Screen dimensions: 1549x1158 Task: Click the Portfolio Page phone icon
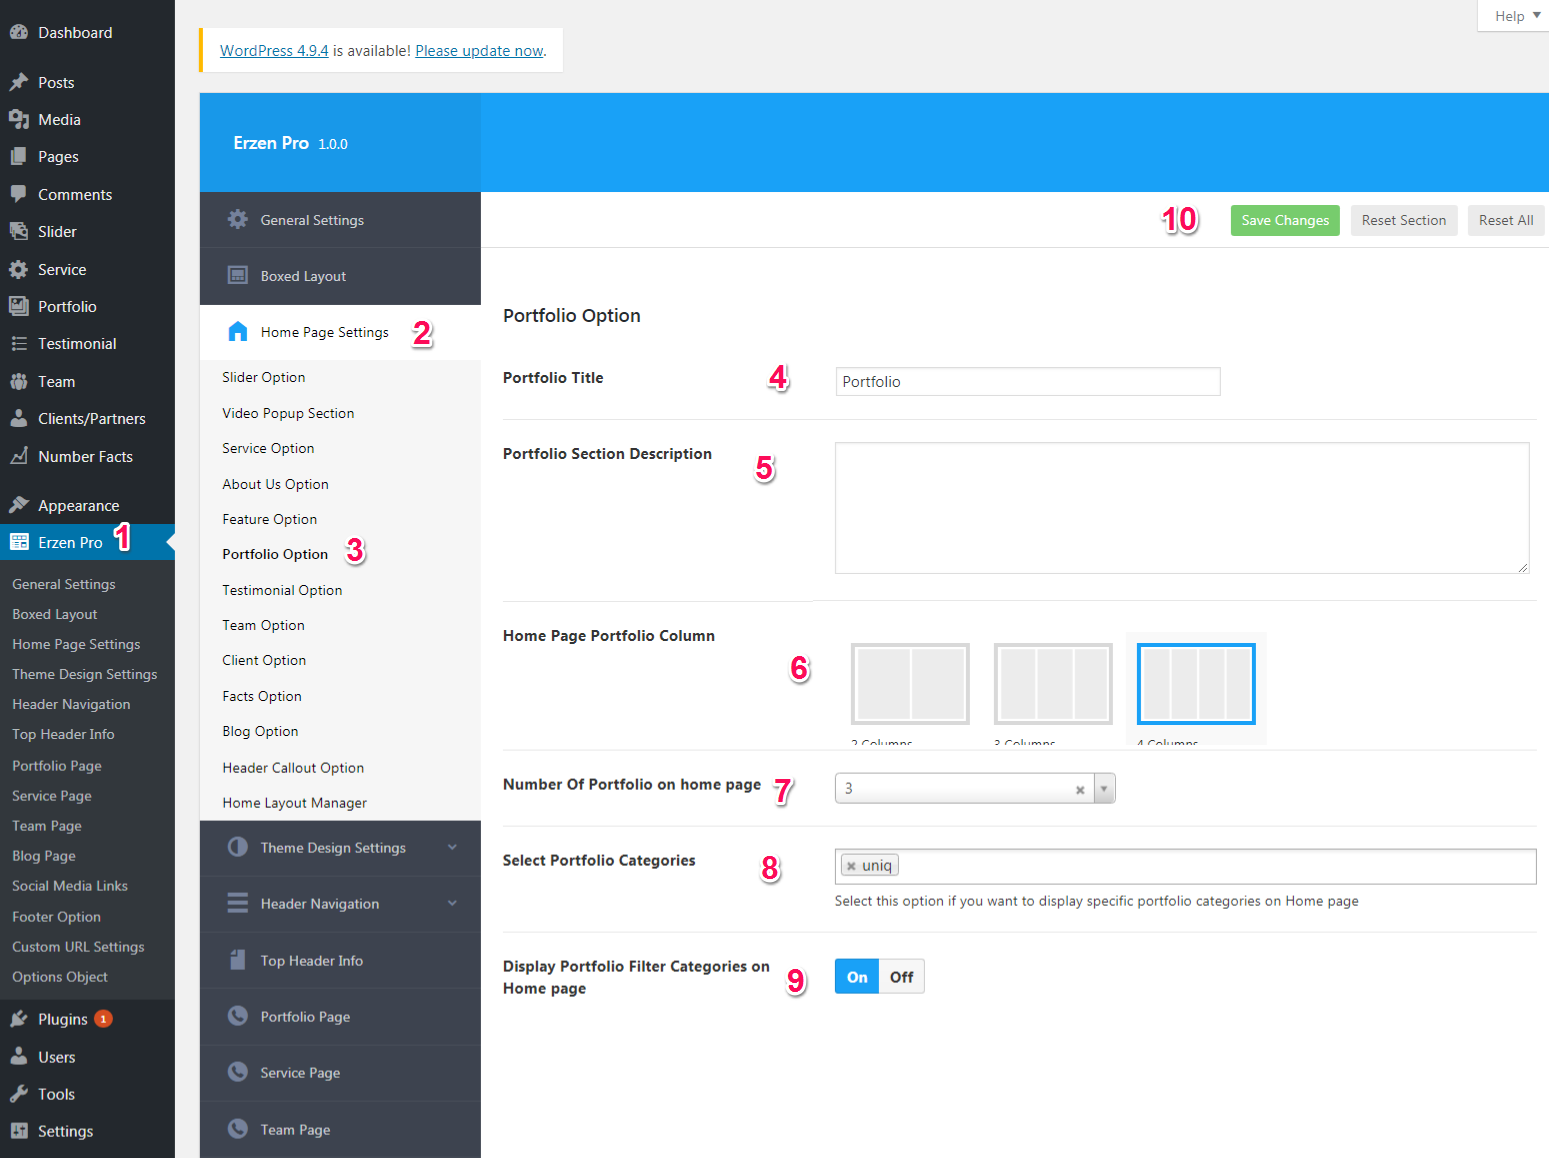238,1016
